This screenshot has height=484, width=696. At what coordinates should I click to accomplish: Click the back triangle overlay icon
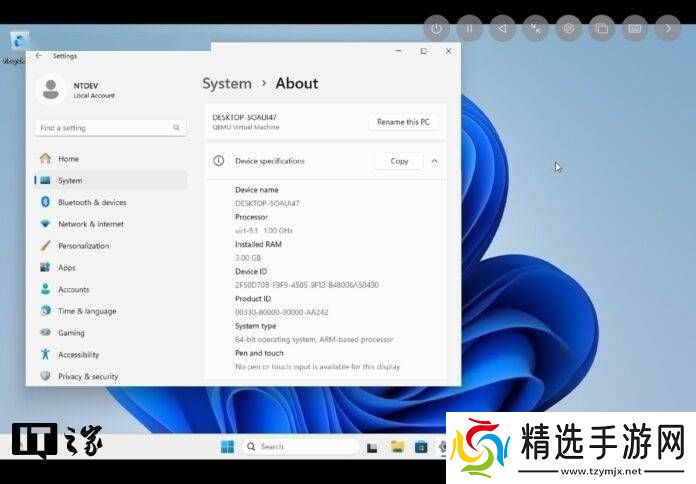tap(502, 29)
